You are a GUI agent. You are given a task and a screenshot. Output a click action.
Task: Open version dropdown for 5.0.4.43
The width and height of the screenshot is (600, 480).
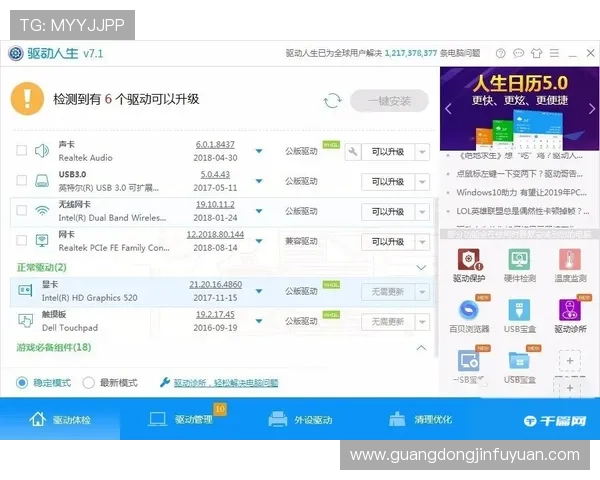point(259,181)
